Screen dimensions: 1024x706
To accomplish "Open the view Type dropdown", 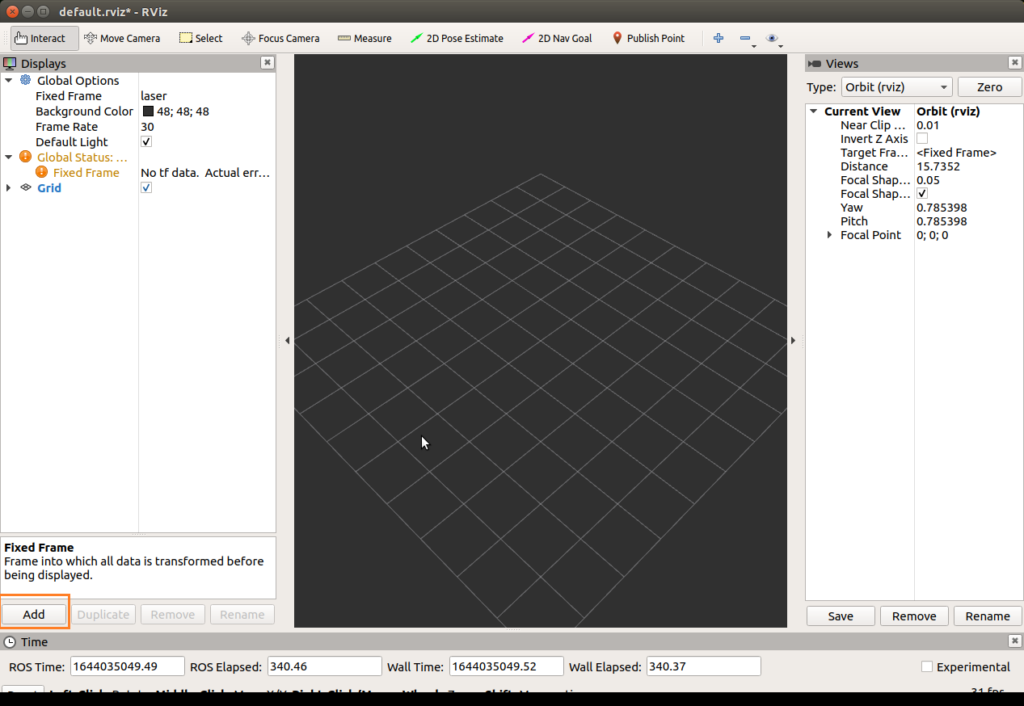I will 895,86.
